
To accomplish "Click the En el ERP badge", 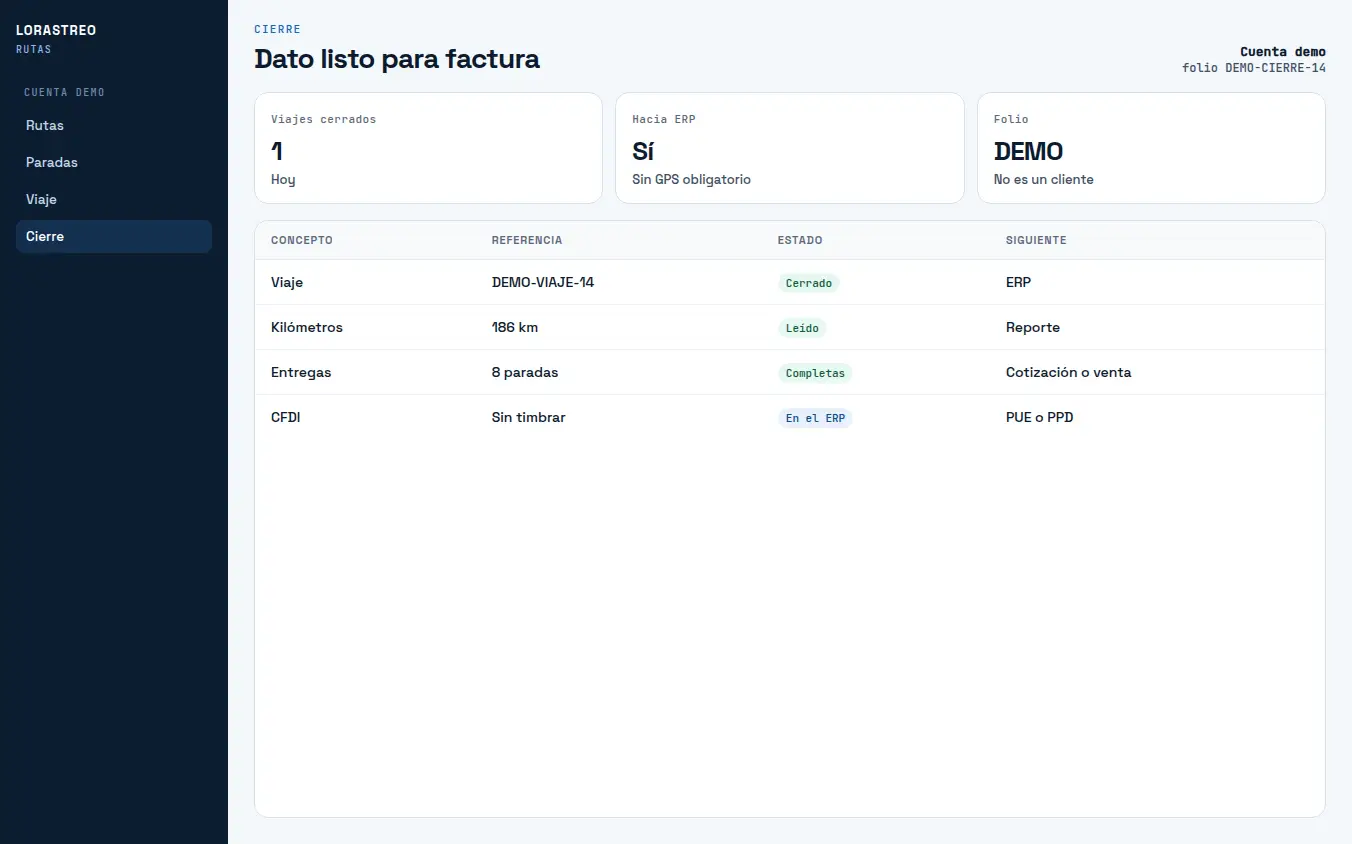I will pos(815,418).
